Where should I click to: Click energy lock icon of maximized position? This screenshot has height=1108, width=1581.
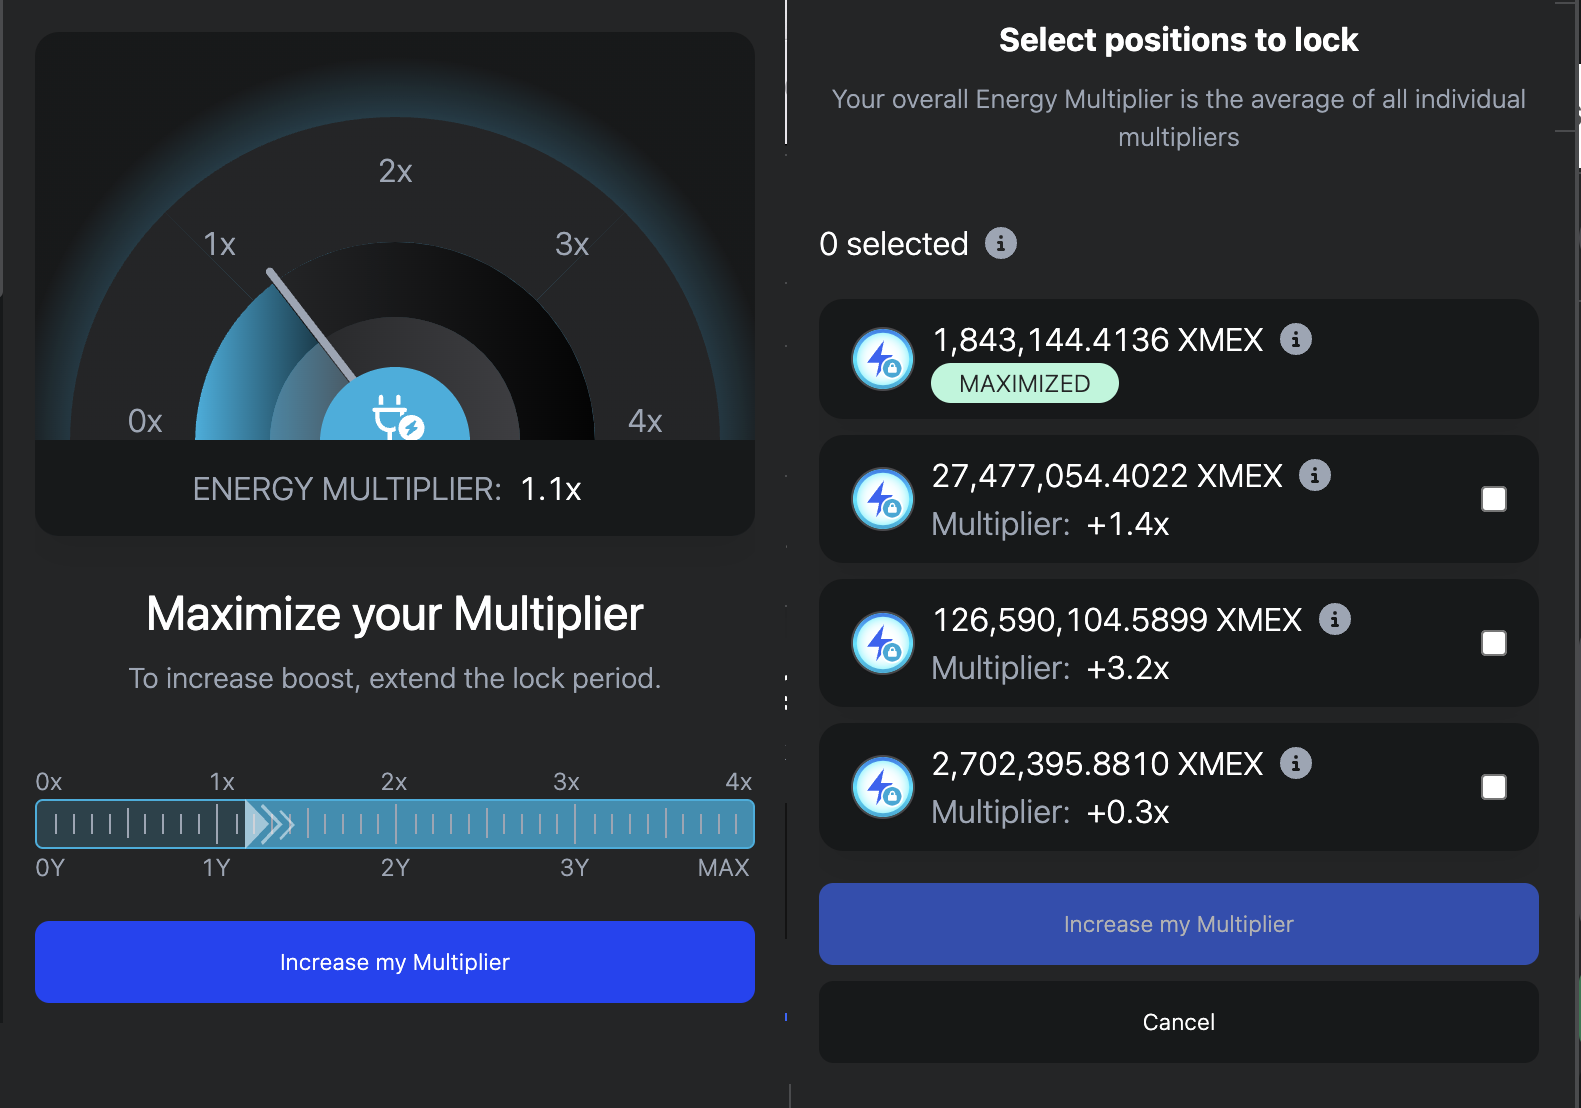point(883,359)
